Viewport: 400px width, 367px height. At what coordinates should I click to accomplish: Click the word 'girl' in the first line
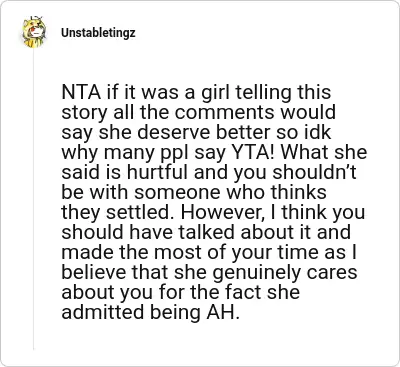click(x=216, y=92)
